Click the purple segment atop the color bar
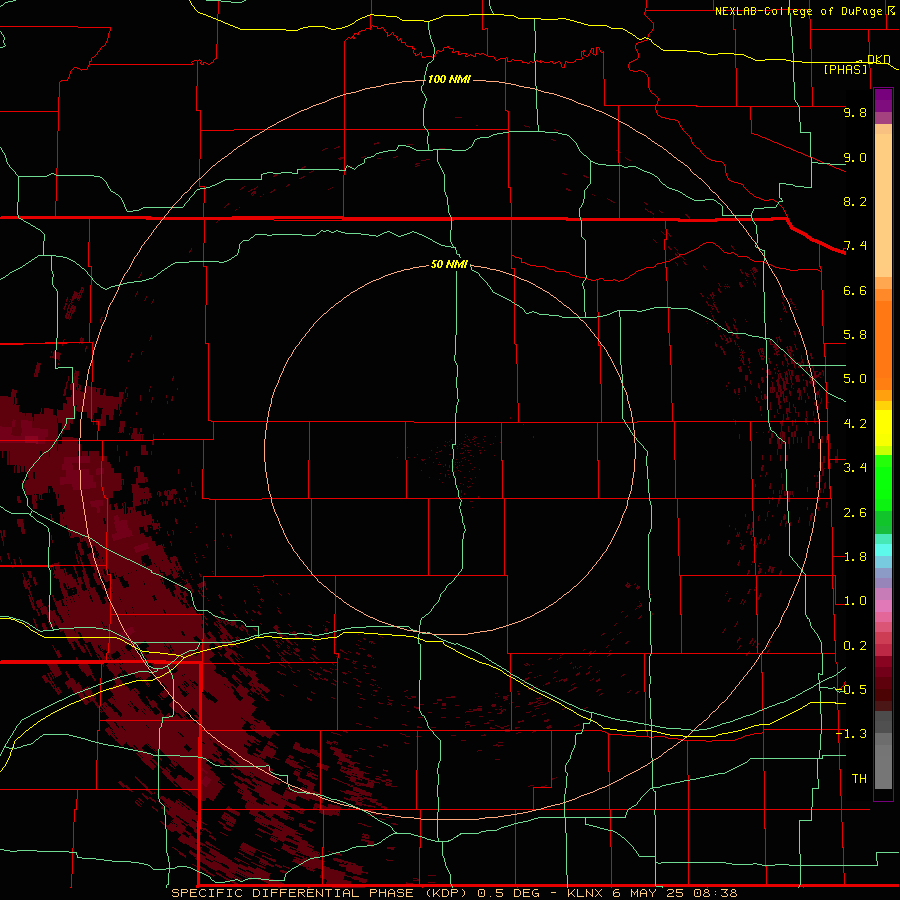Image resolution: width=900 pixels, height=900 pixels. (x=883, y=100)
